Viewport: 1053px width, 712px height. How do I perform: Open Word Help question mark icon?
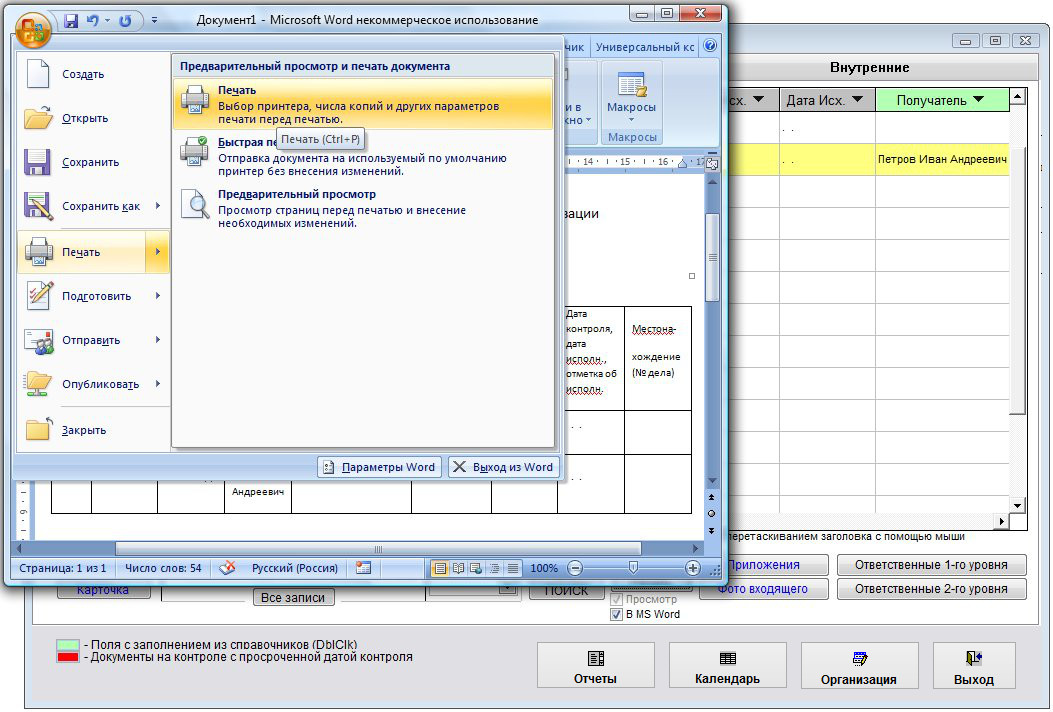[x=710, y=46]
